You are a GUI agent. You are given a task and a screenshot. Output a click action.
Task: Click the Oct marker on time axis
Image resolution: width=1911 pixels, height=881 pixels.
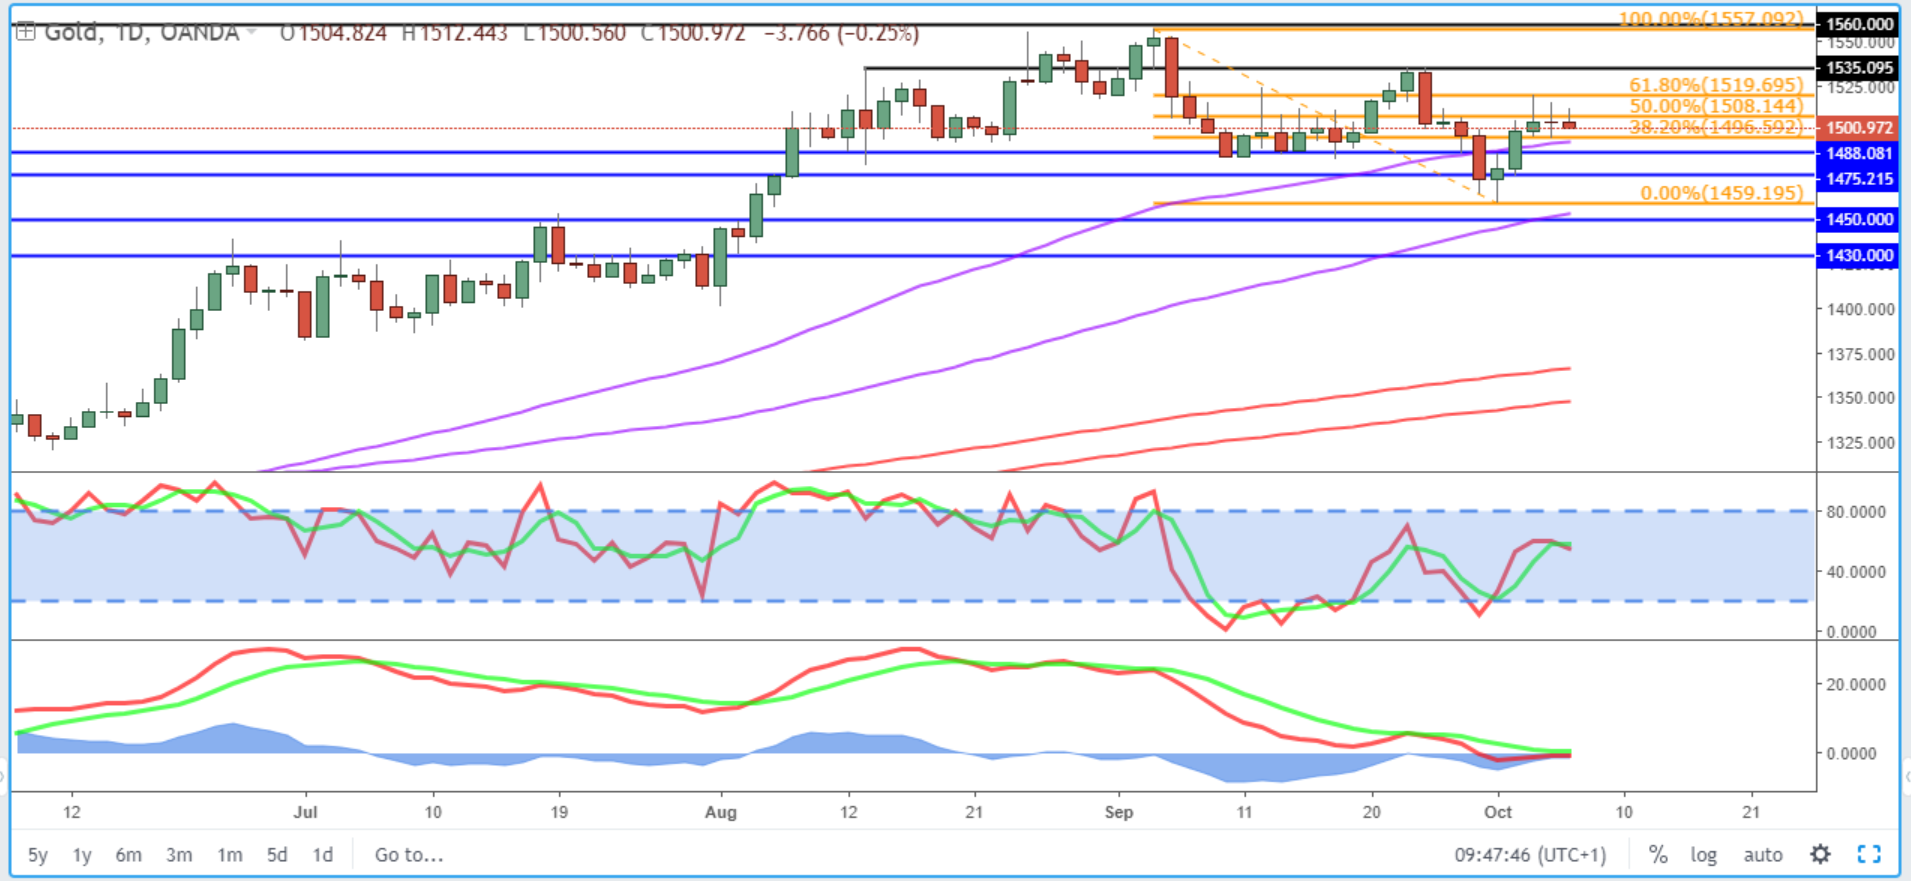(x=1498, y=812)
